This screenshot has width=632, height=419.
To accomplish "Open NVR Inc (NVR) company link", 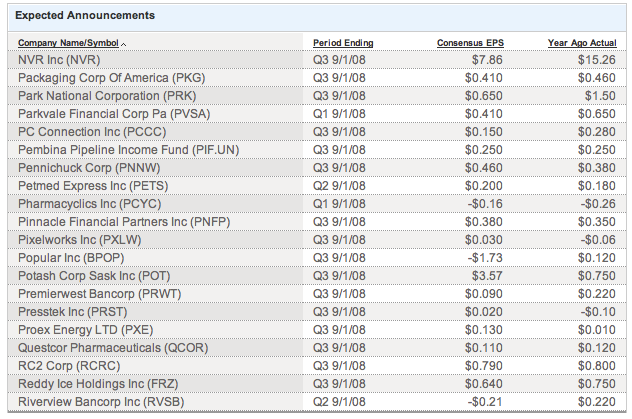I will [59, 59].
